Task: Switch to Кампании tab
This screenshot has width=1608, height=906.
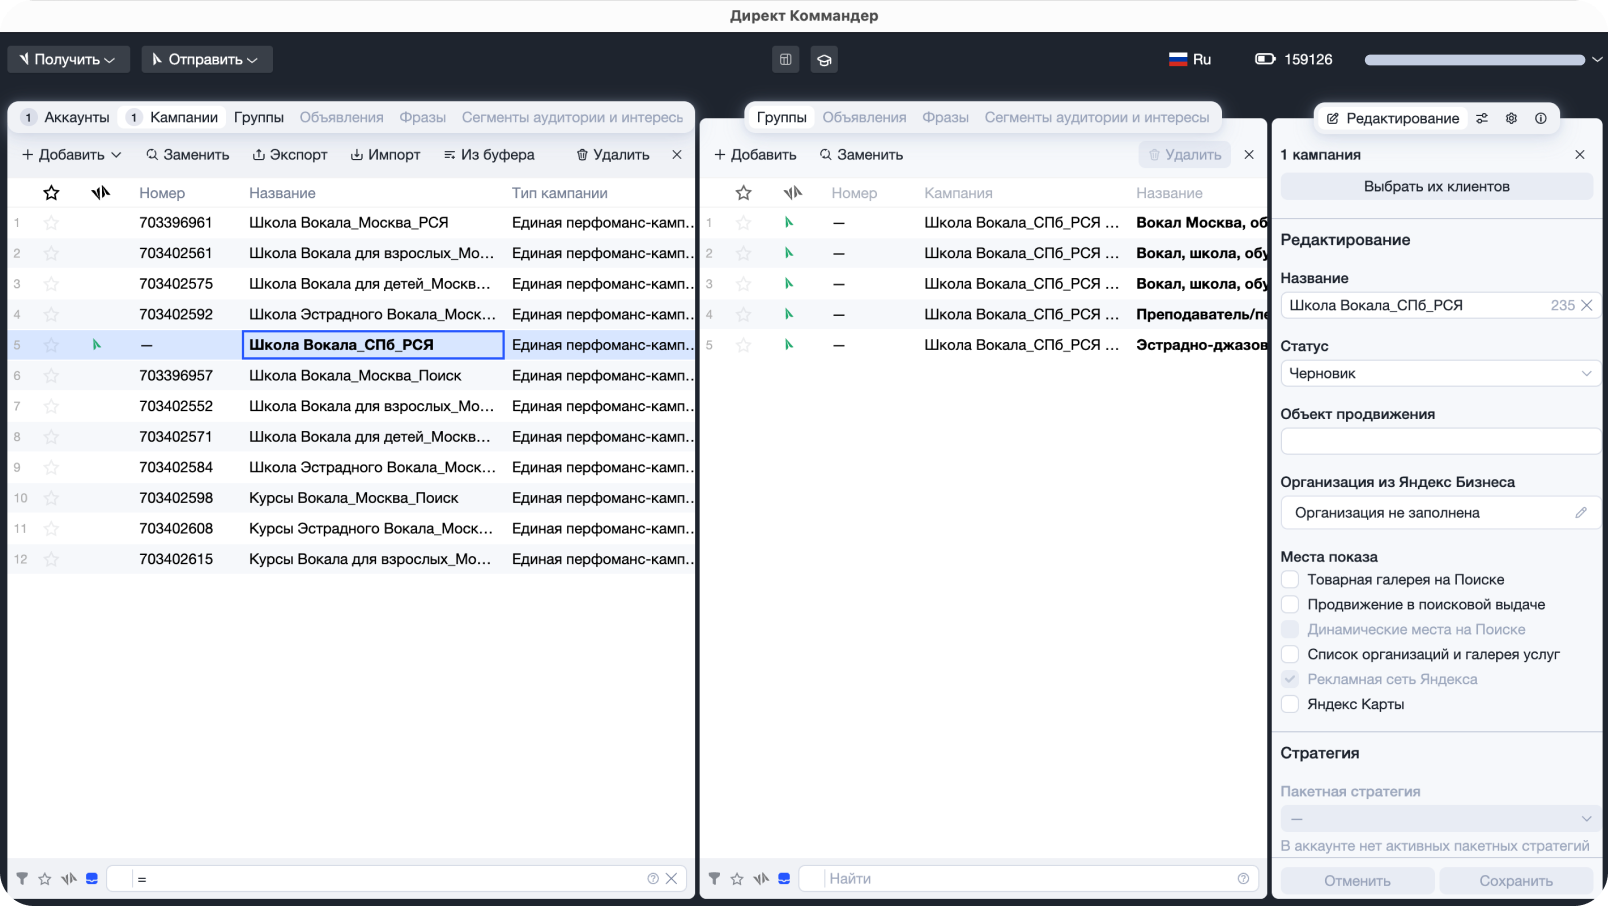Action: click(x=173, y=118)
